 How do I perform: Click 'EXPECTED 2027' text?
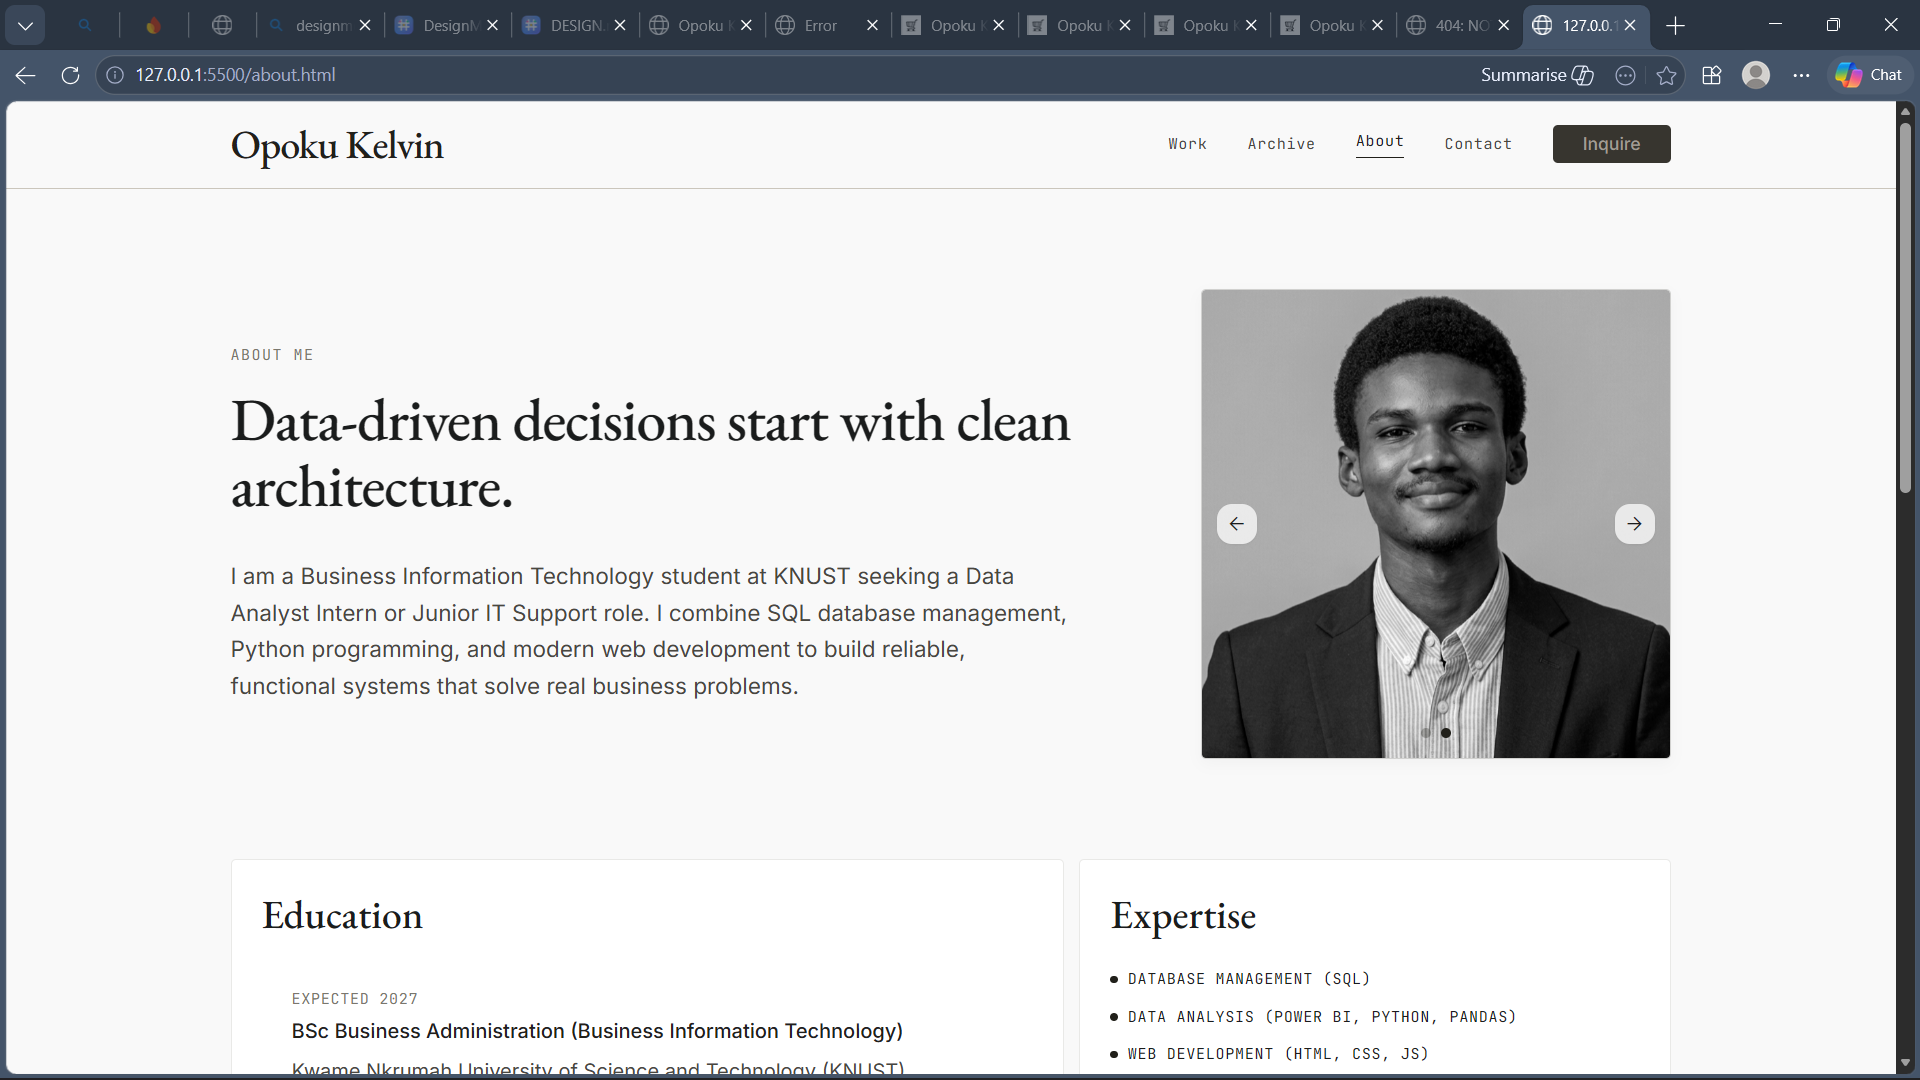click(x=355, y=999)
